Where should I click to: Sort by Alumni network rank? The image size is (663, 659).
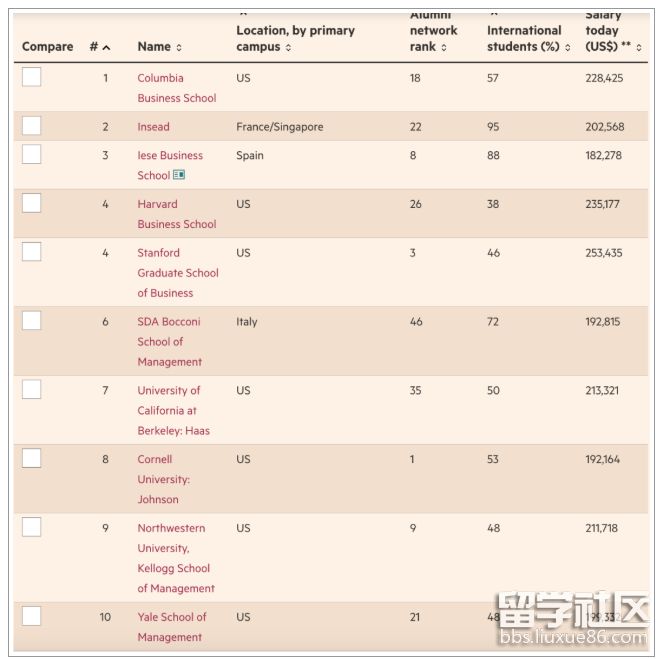tap(444, 47)
